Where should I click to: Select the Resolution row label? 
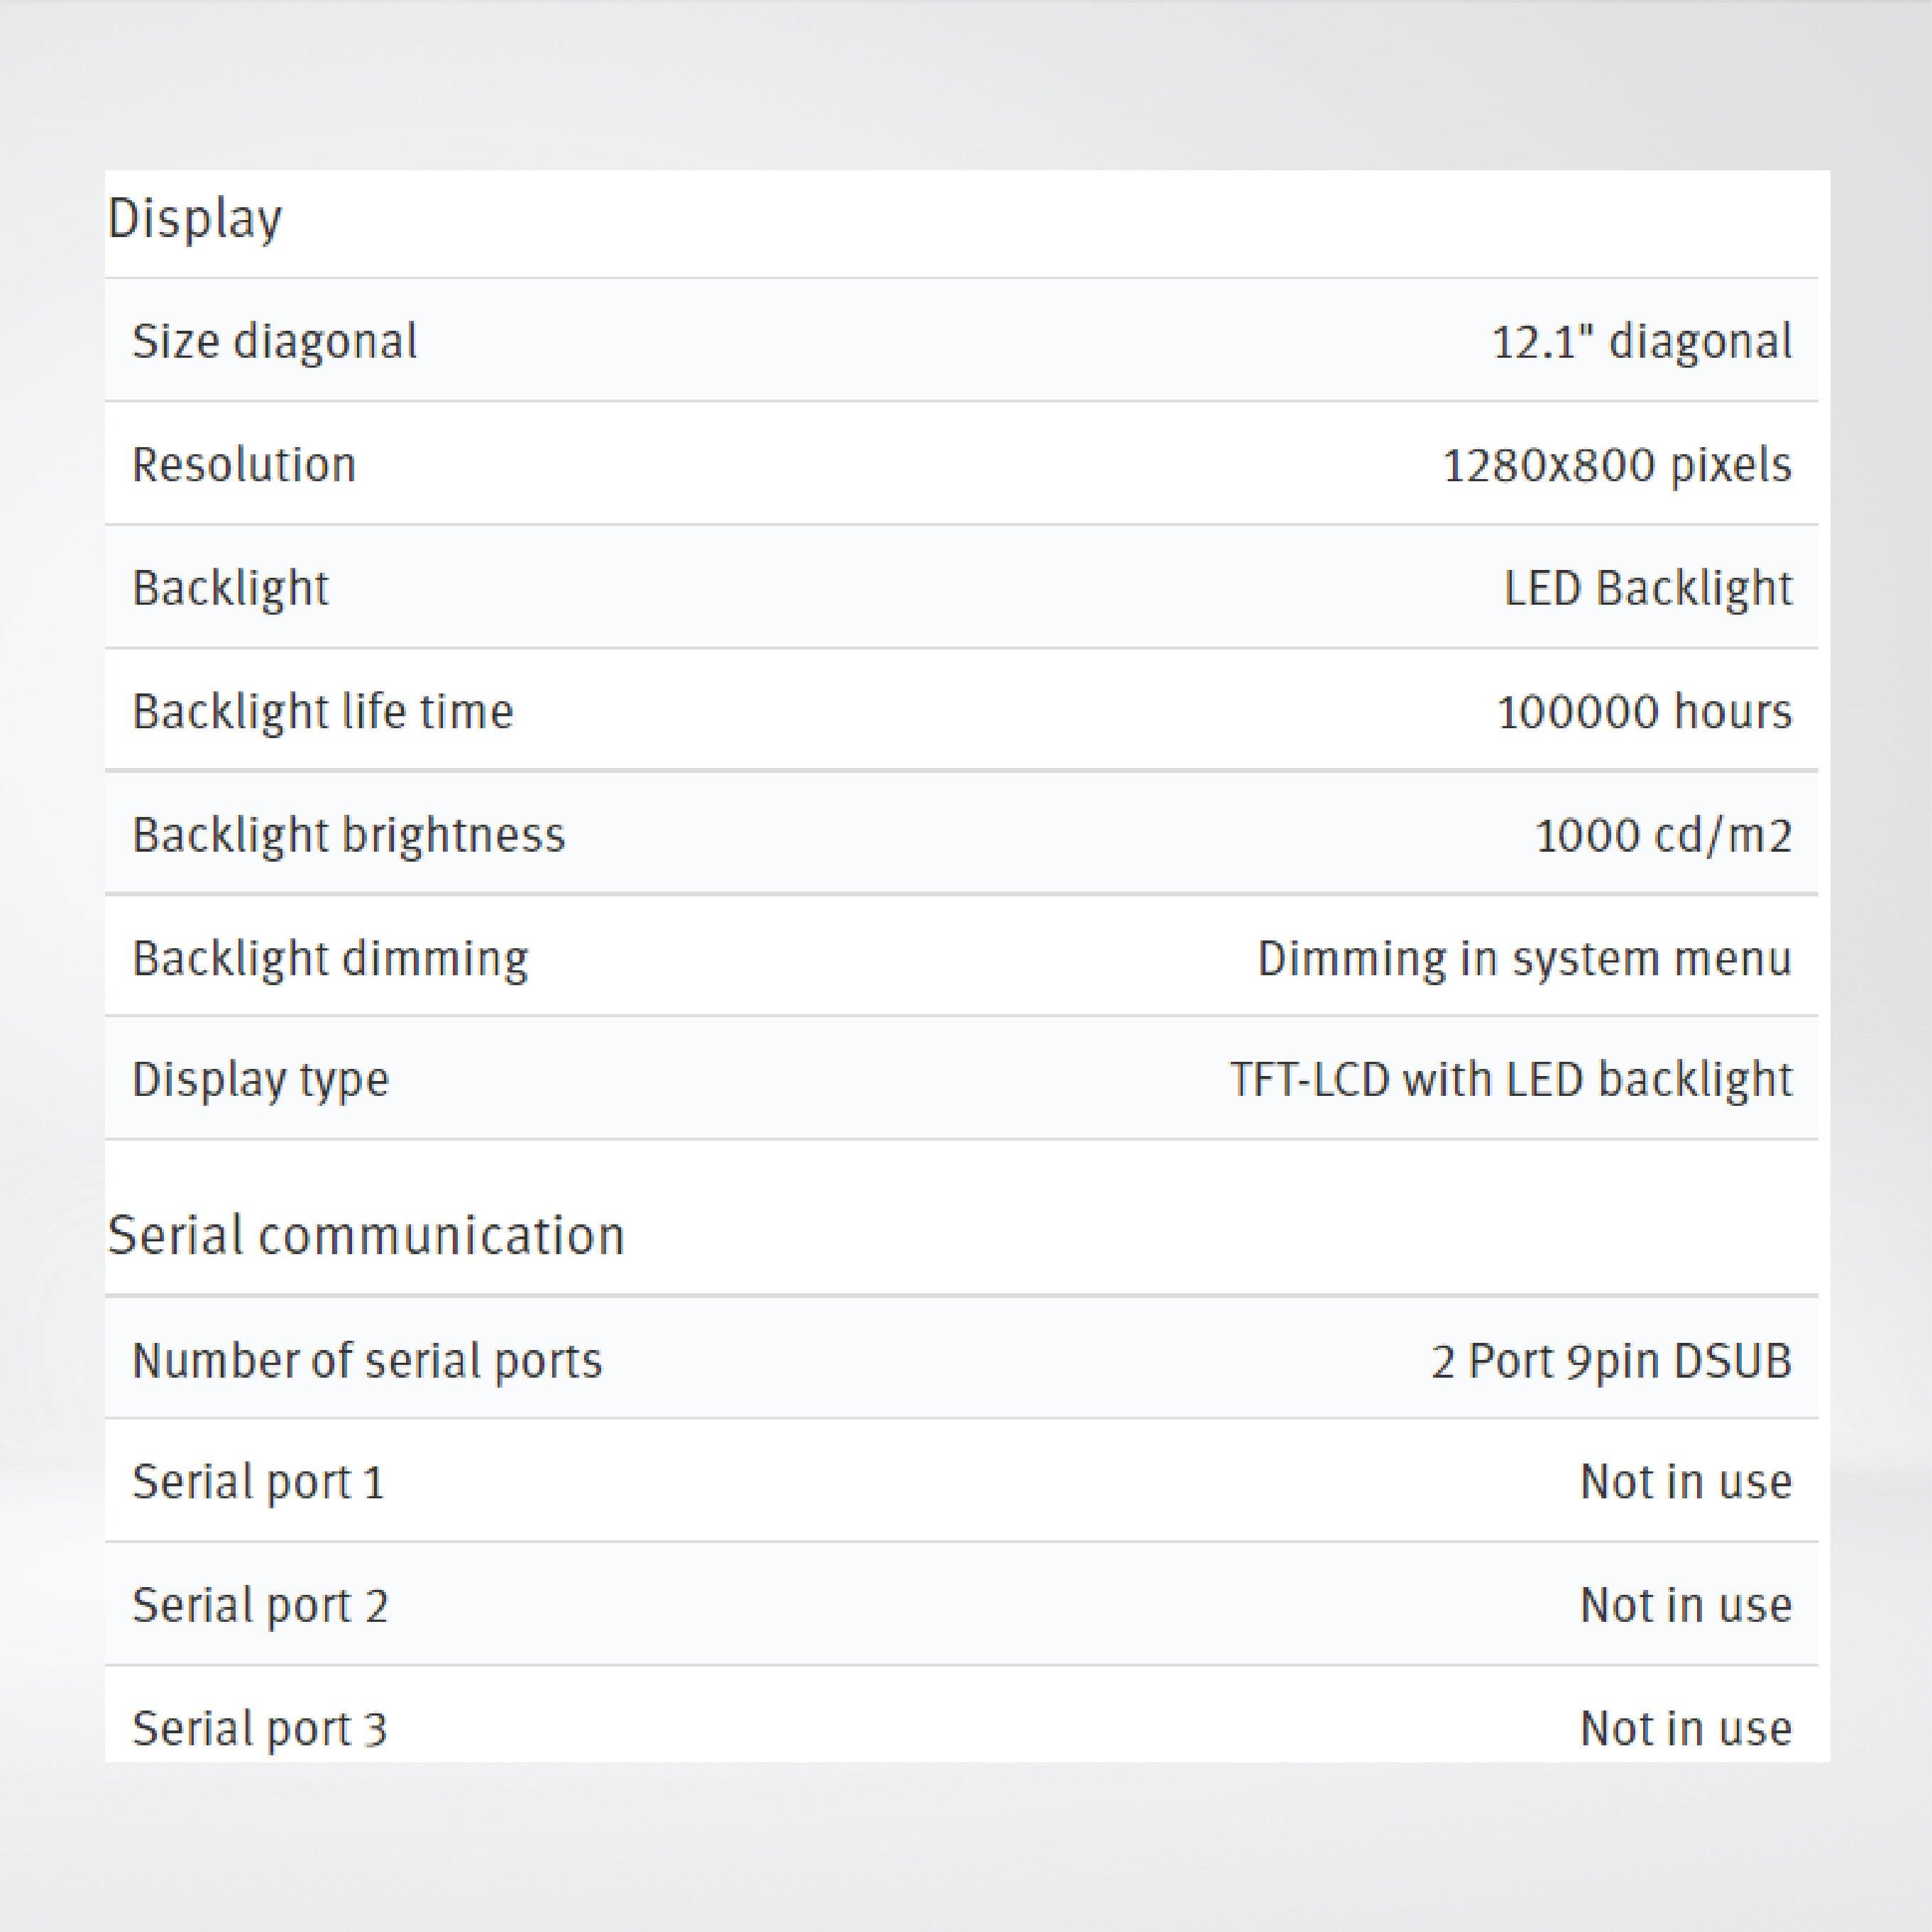[244, 465]
